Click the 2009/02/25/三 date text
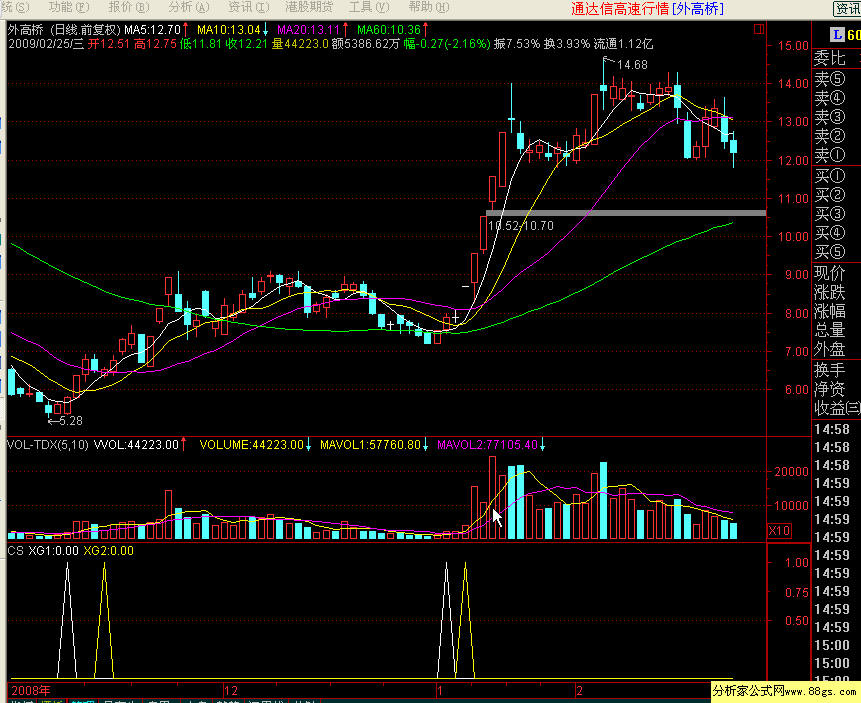The width and height of the screenshot is (861, 703). pos(46,44)
